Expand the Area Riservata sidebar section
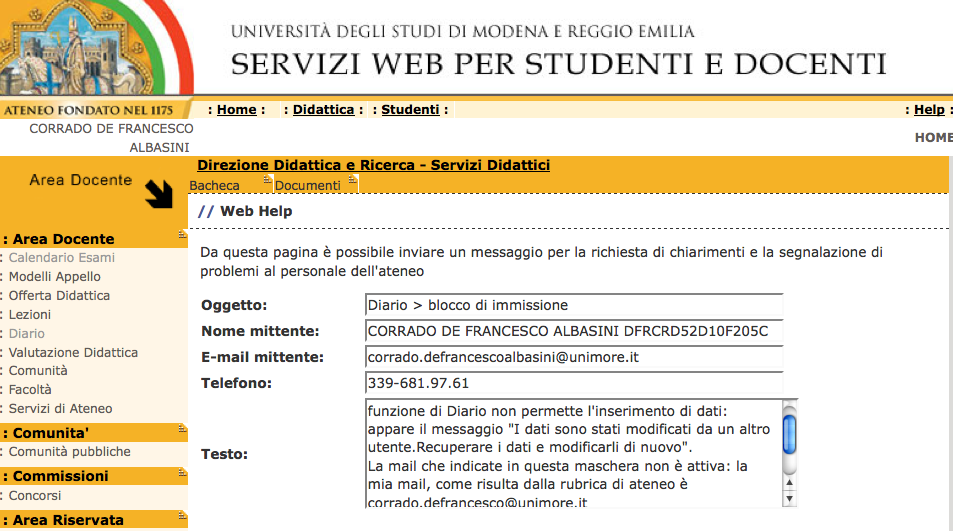The height and width of the screenshot is (531, 953). [x=182, y=517]
